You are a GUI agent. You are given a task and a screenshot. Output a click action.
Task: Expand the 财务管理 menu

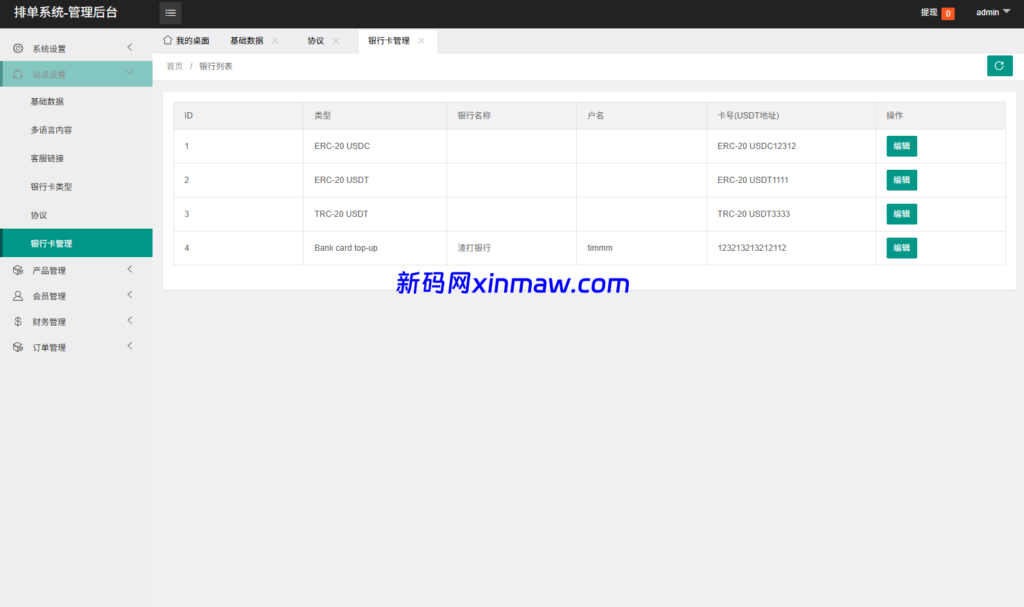[x=129, y=320]
